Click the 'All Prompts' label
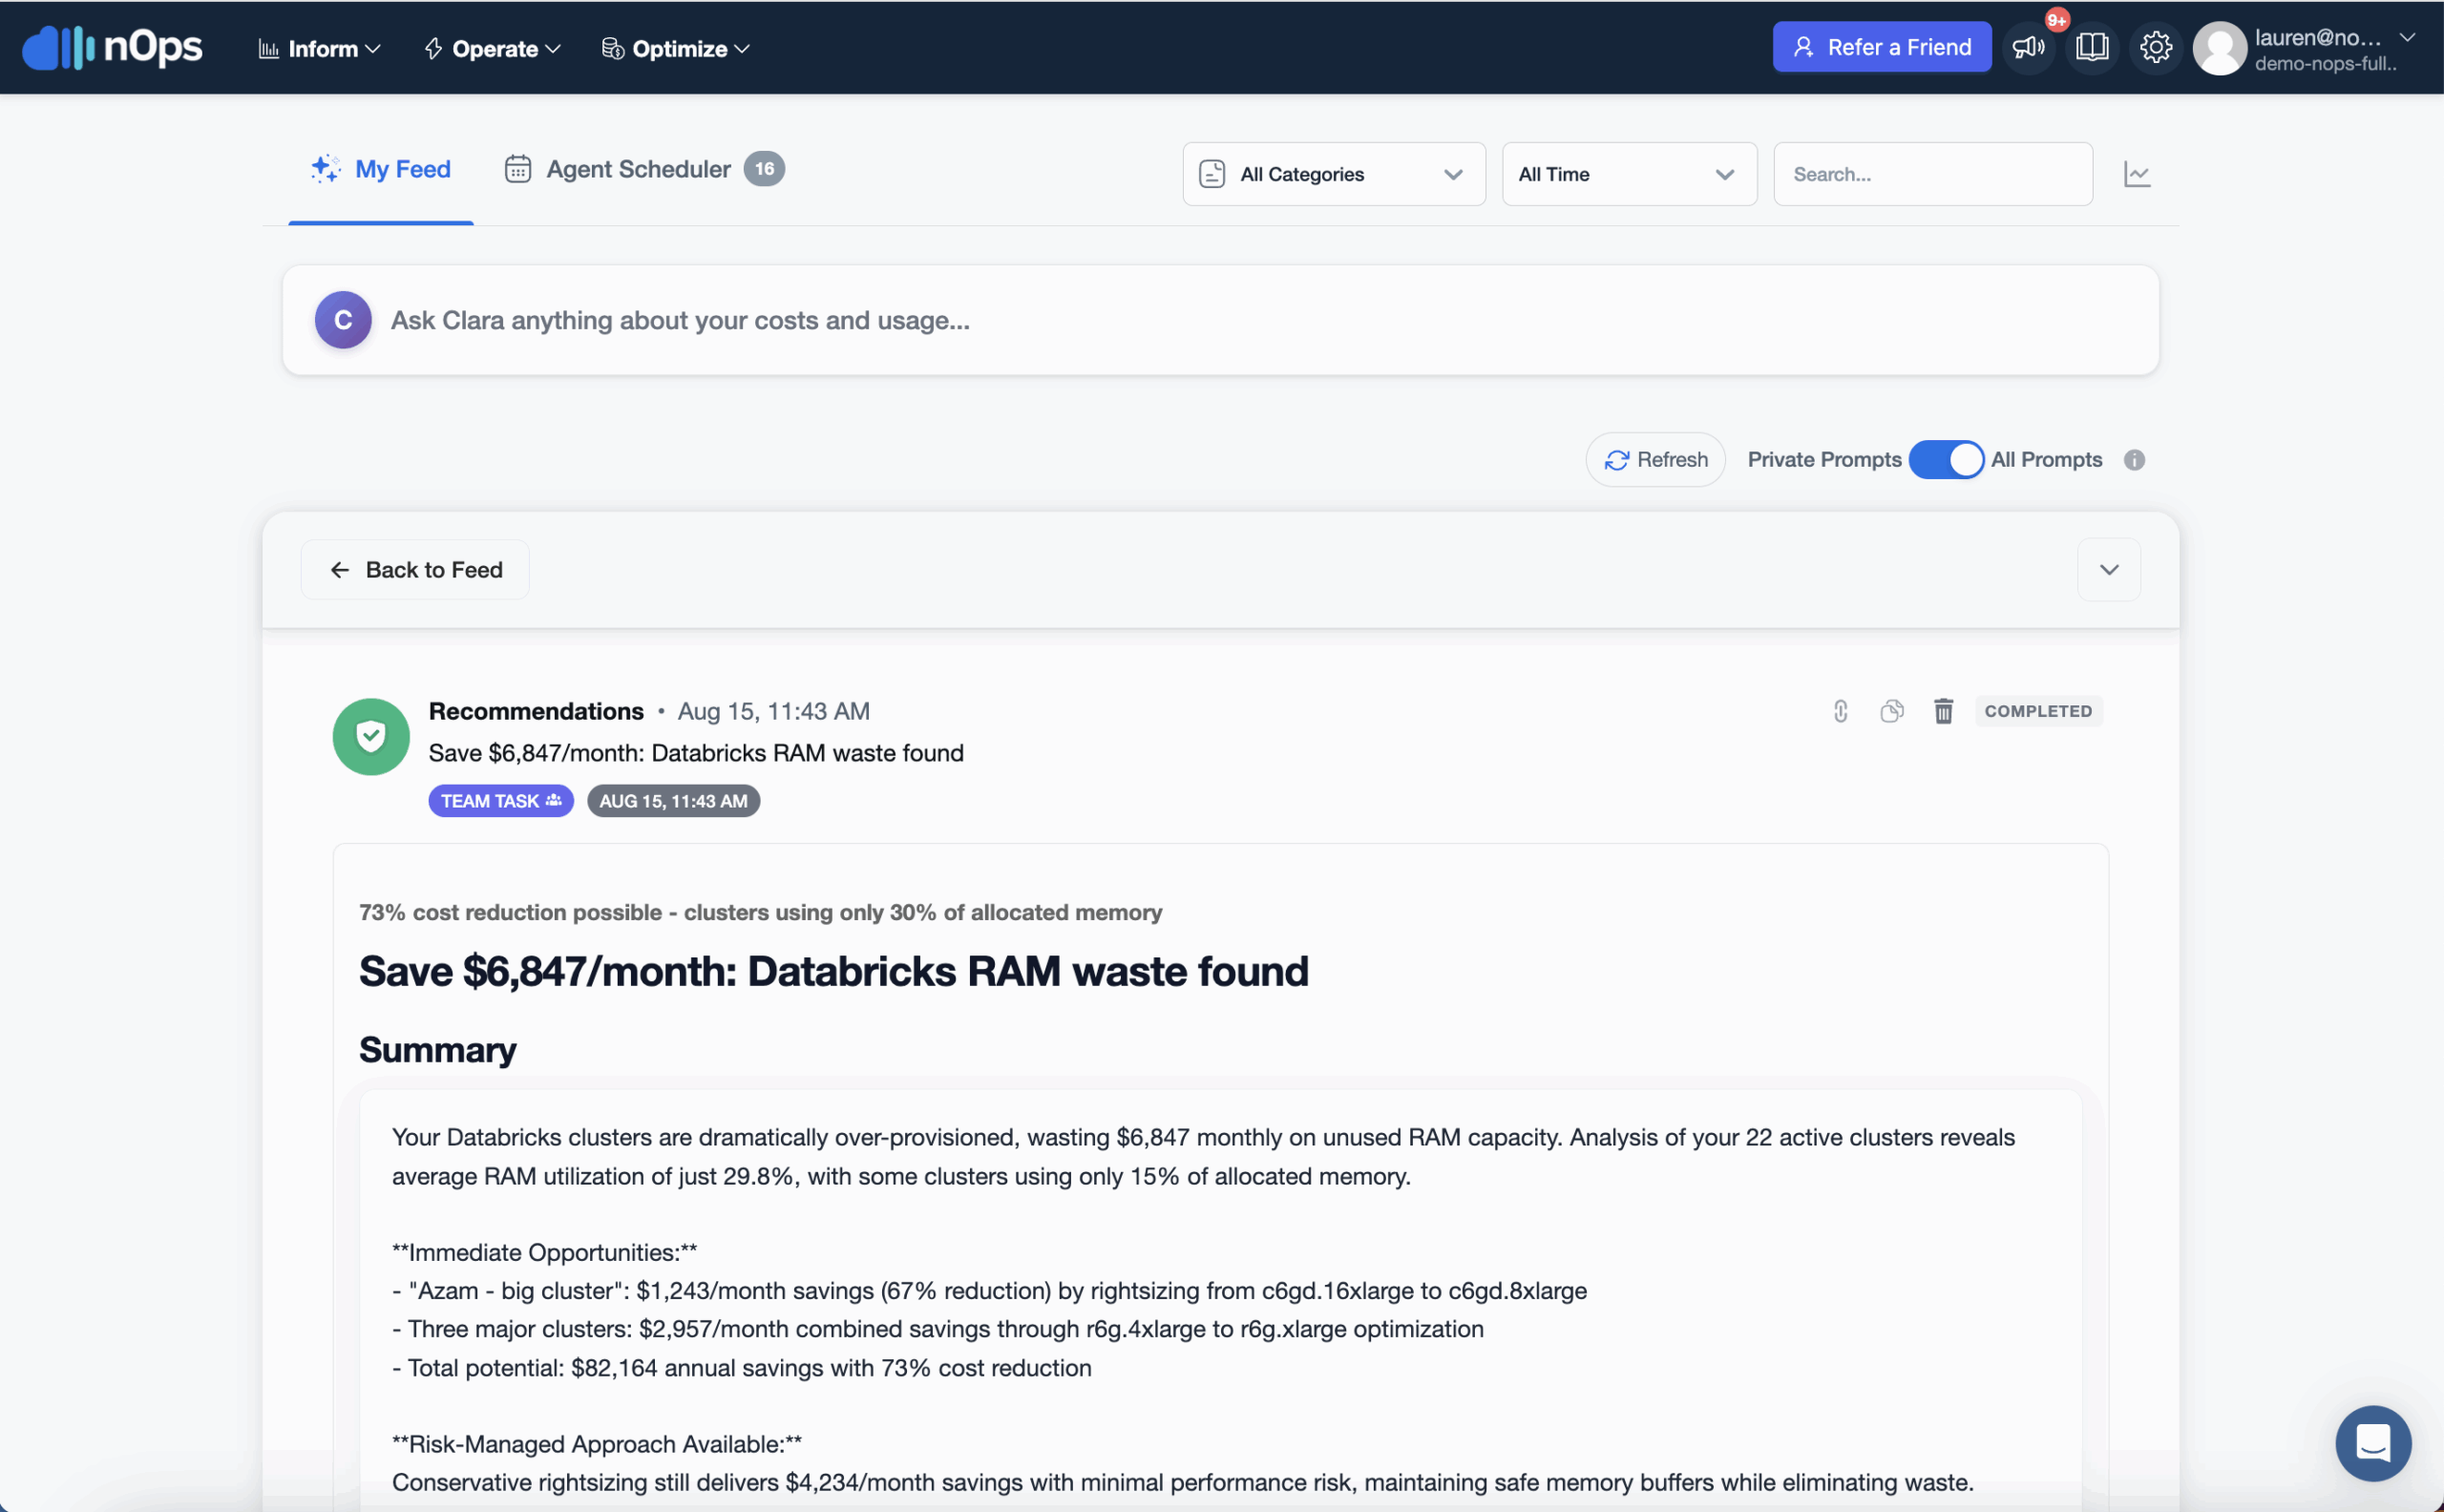This screenshot has width=2444, height=1512. [2046, 460]
